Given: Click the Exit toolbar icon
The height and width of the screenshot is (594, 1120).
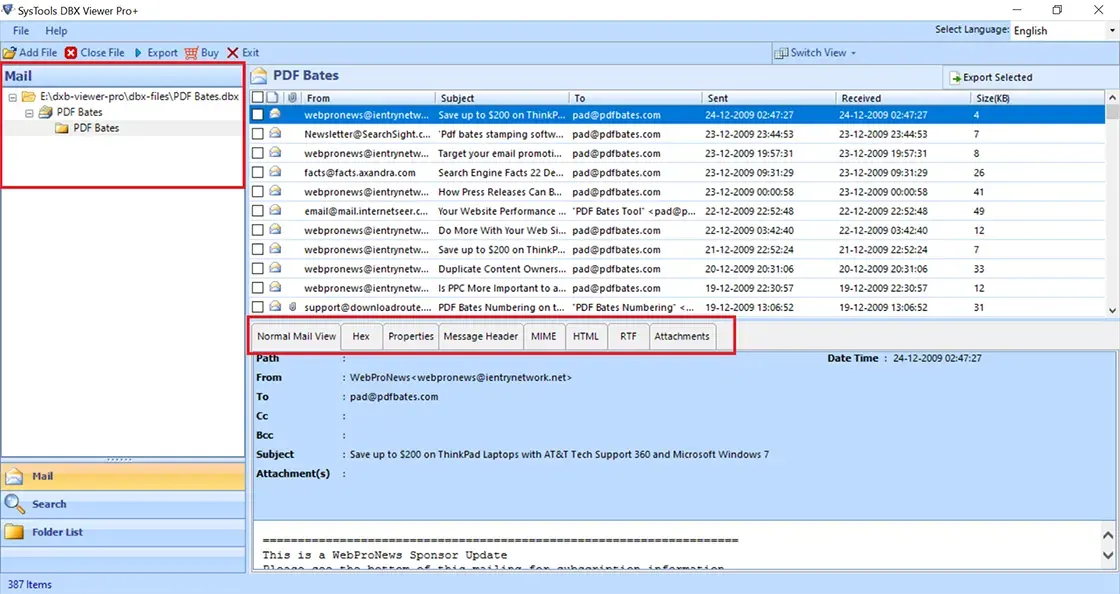Looking at the screenshot, I should click(233, 53).
